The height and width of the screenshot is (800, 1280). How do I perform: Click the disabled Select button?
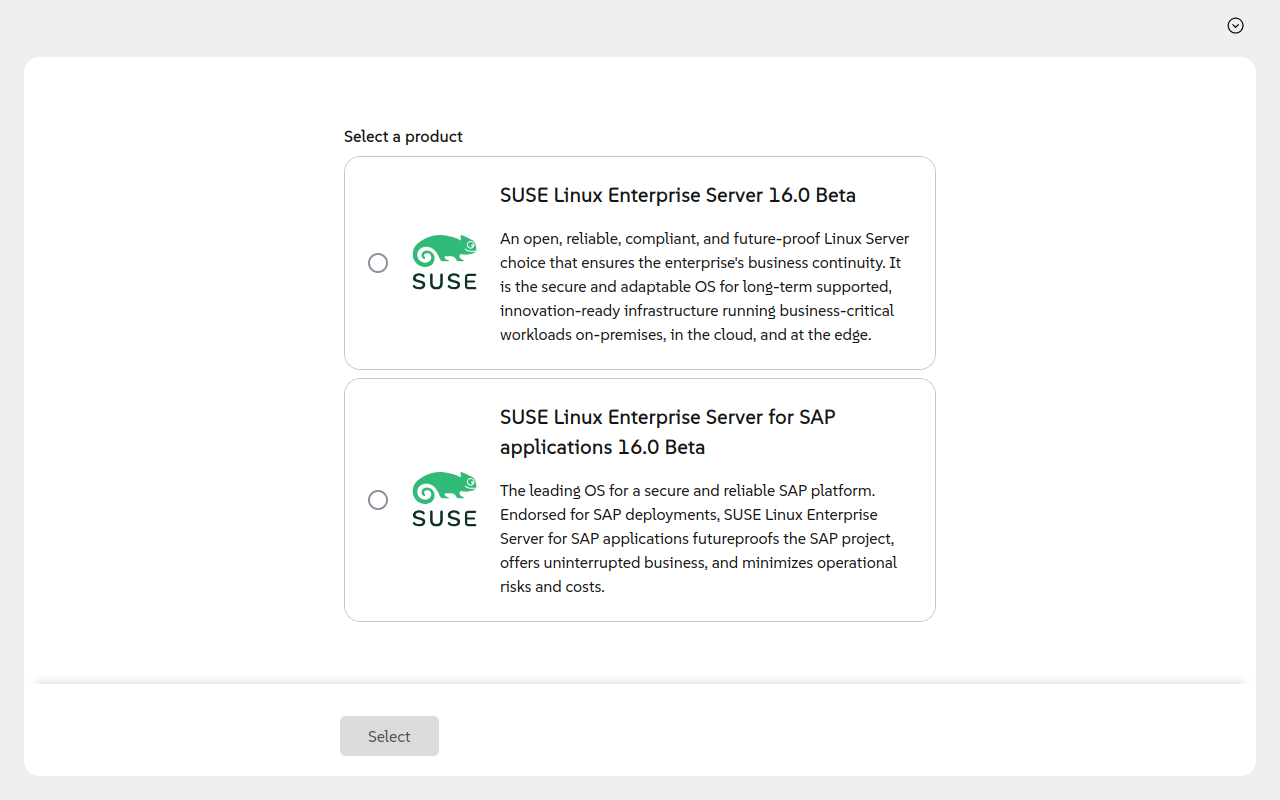coord(389,736)
